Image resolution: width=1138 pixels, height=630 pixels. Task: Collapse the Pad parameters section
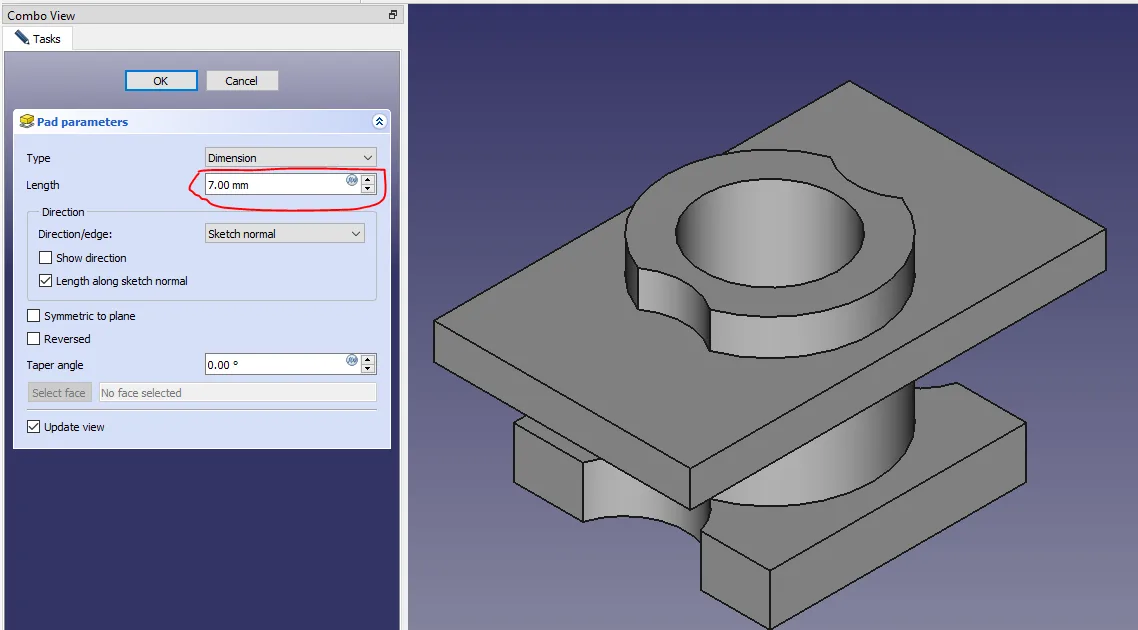click(379, 121)
